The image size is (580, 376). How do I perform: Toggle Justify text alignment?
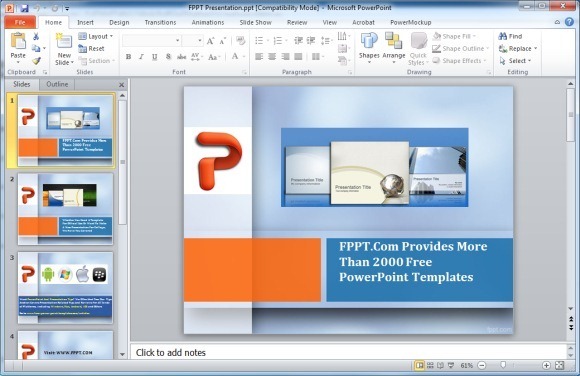click(x=298, y=57)
